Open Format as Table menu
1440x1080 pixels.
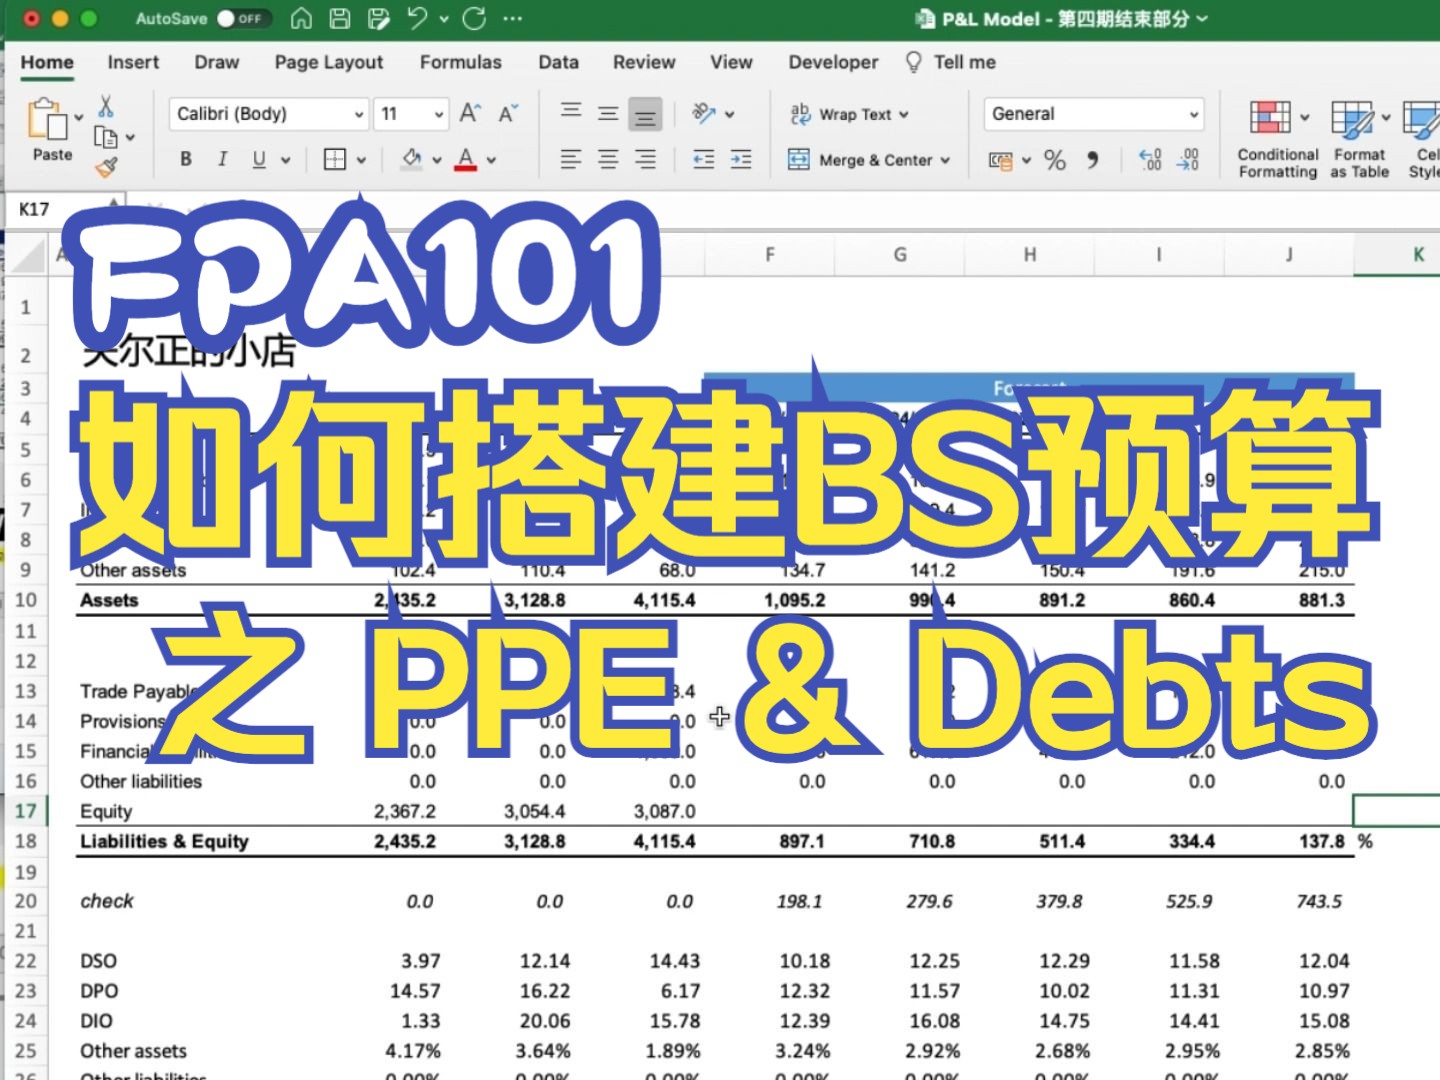1360,139
